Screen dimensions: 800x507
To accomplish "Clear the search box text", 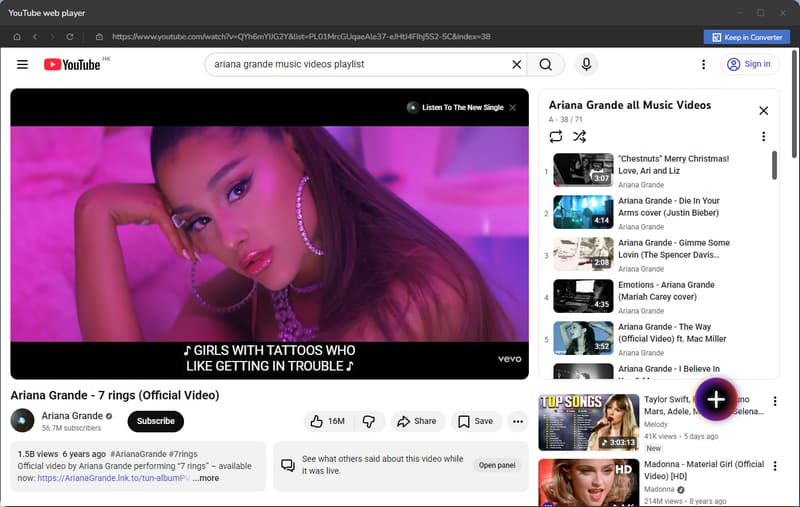I will (x=516, y=64).
